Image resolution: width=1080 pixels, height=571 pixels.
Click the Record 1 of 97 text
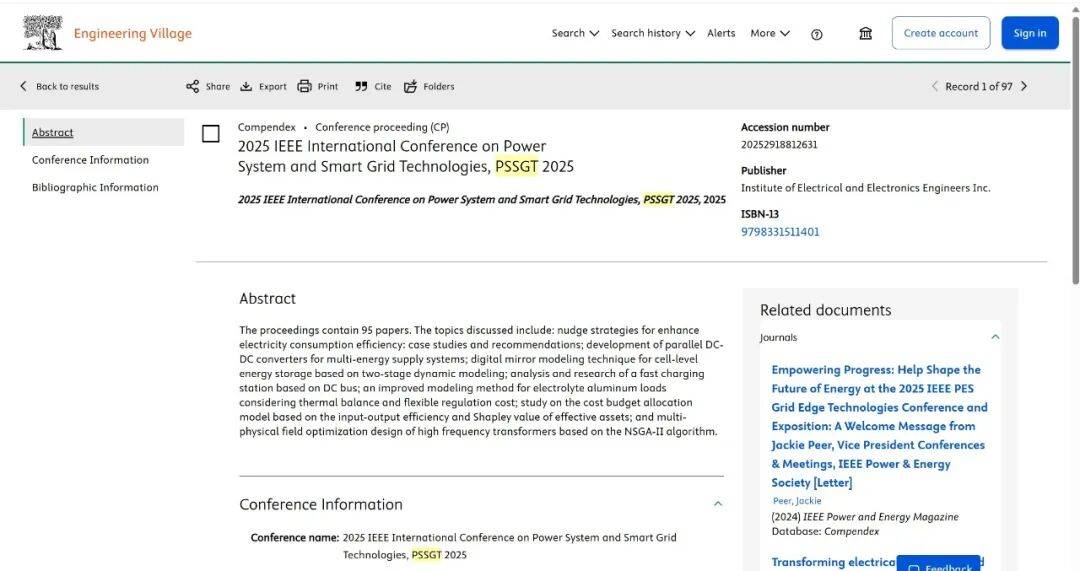(x=979, y=86)
